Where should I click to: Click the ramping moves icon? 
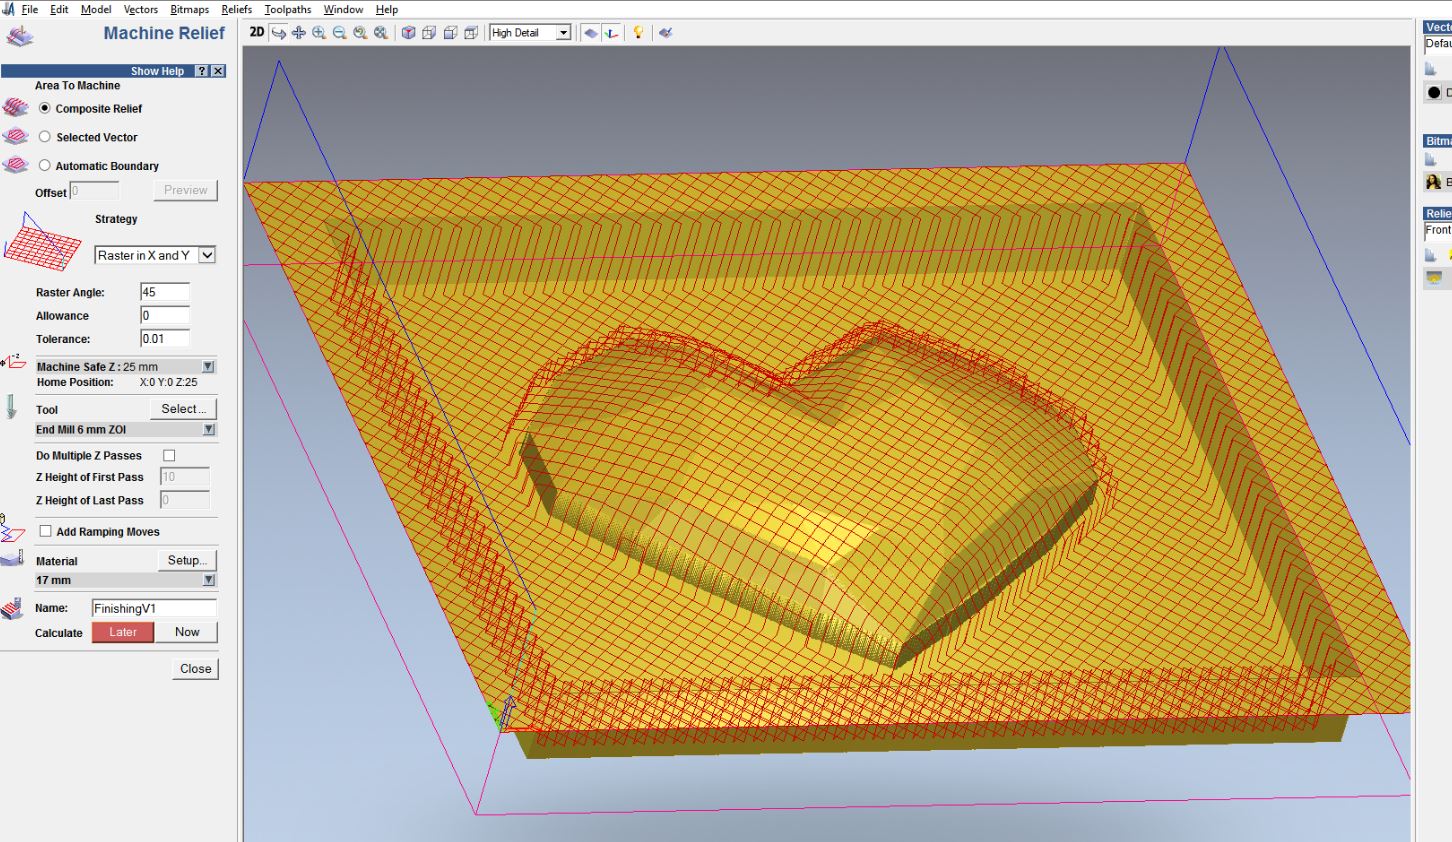click(12, 528)
